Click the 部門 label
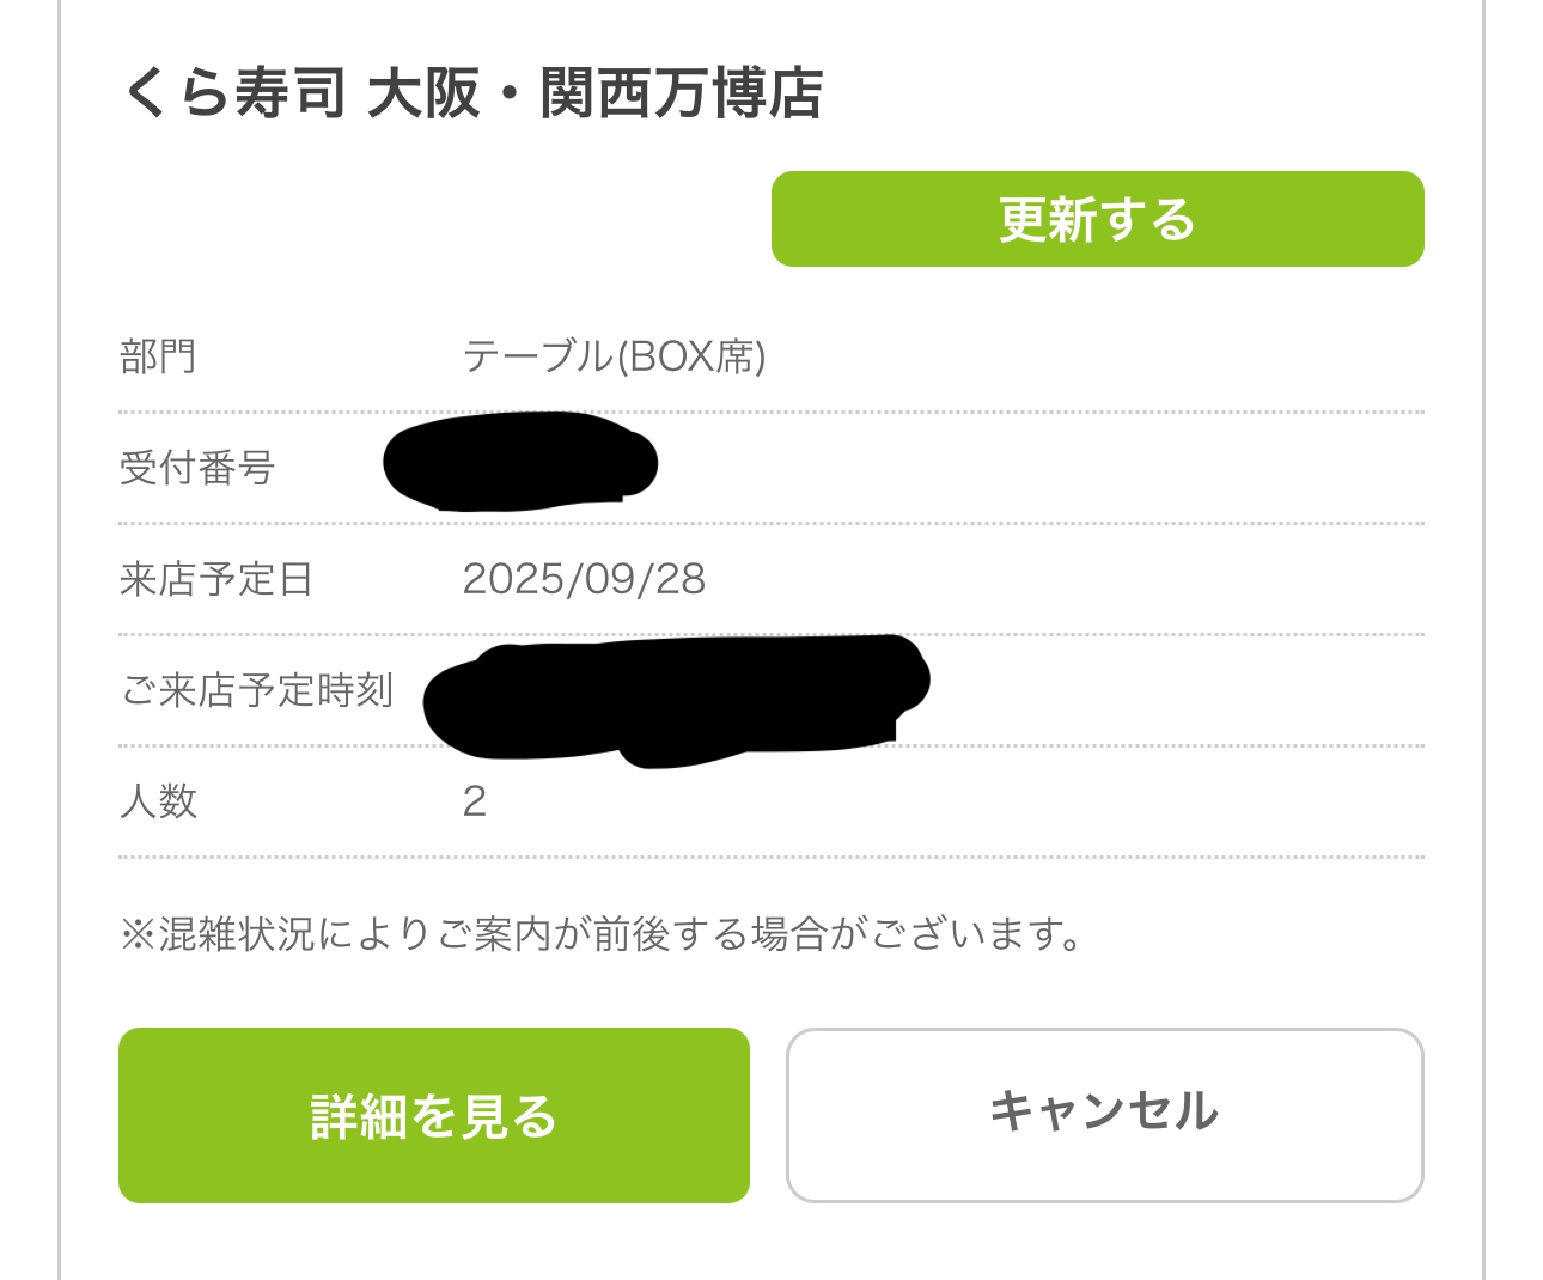This screenshot has height=1280, width=1543. point(158,356)
